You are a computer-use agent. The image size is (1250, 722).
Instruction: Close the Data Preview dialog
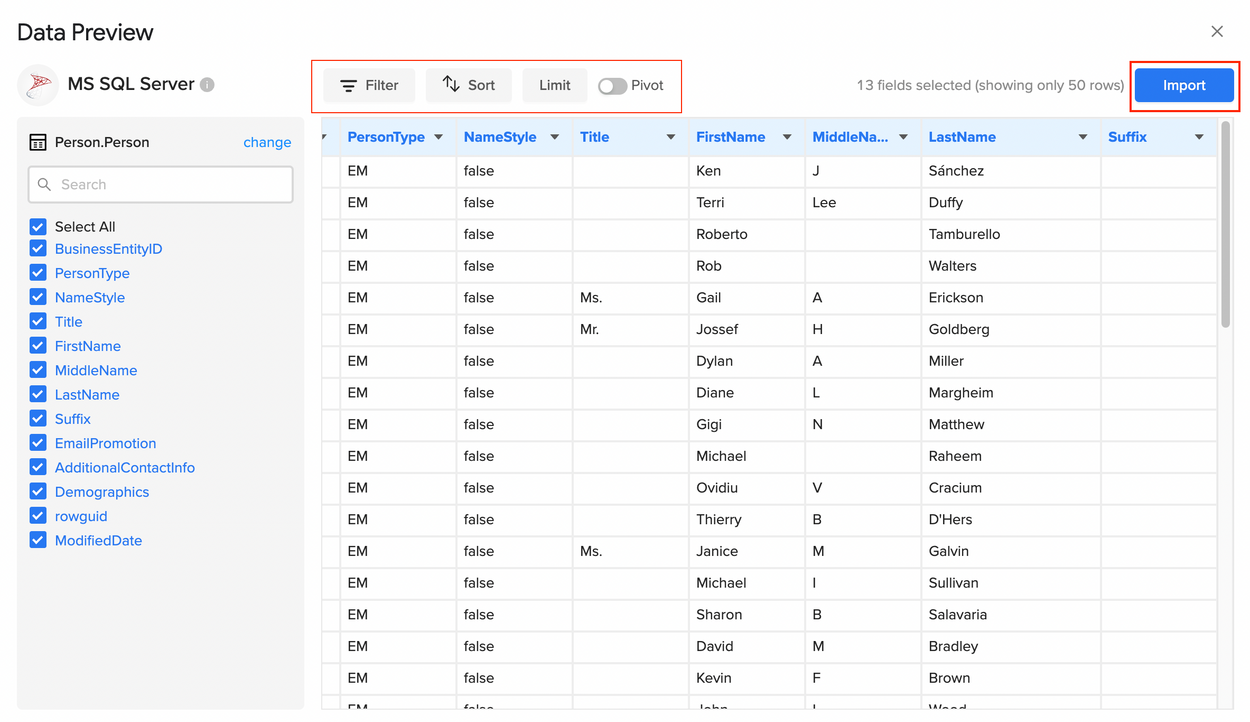(x=1217, y=31)
